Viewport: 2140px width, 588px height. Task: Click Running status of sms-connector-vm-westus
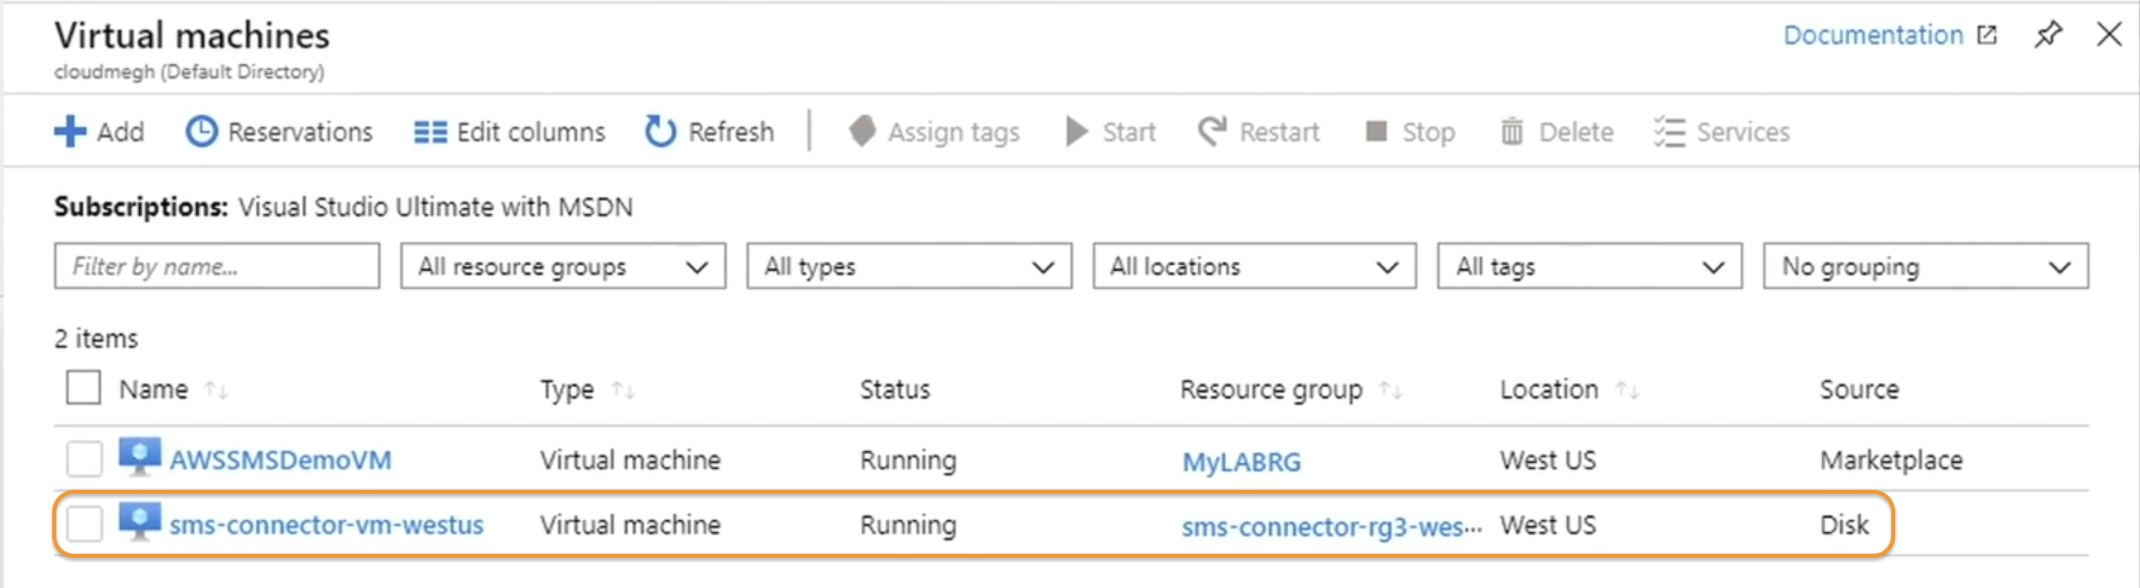click(908, 526)
